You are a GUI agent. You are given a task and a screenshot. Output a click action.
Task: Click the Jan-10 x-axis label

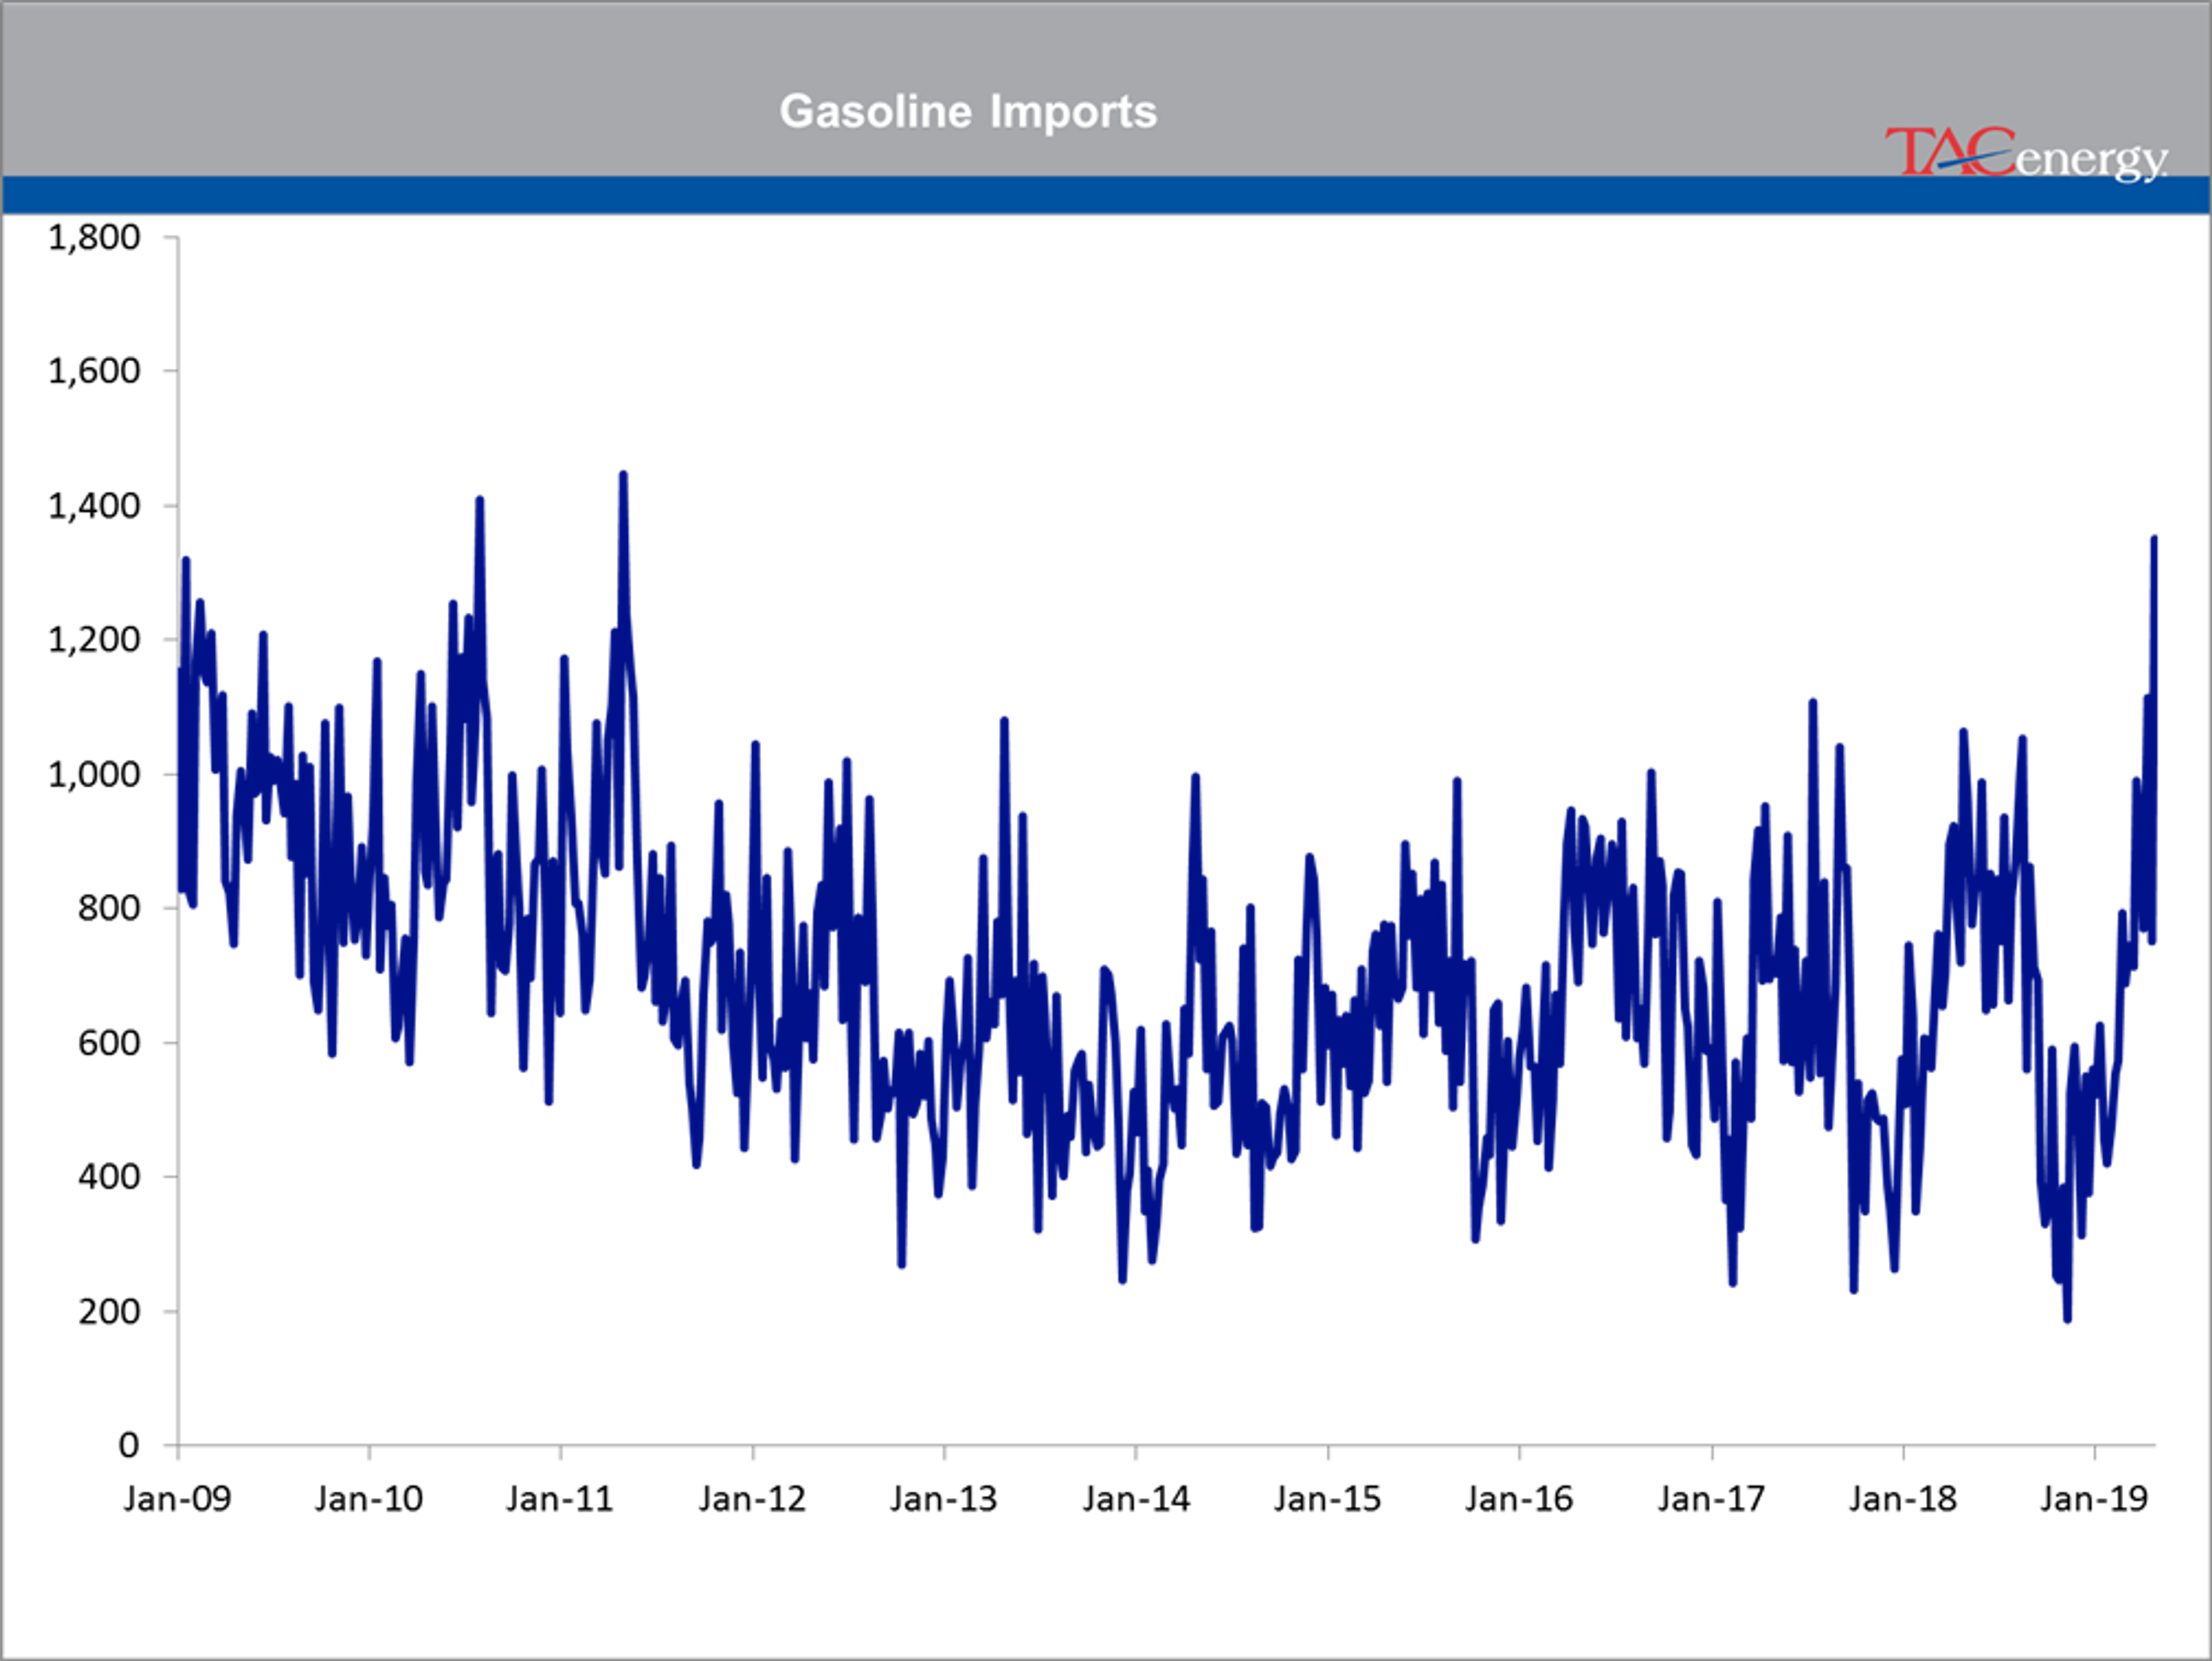(x=369, y=1499)
